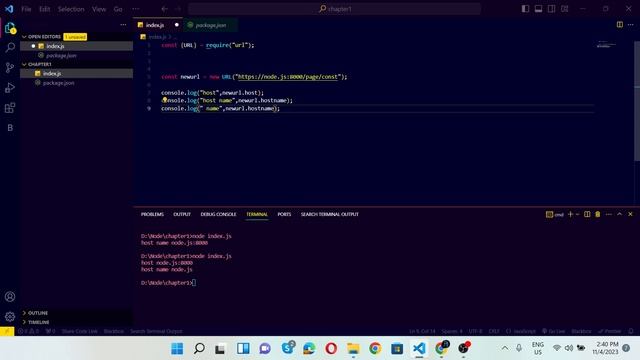Click the Go Live status bar item

coord(553,331)
